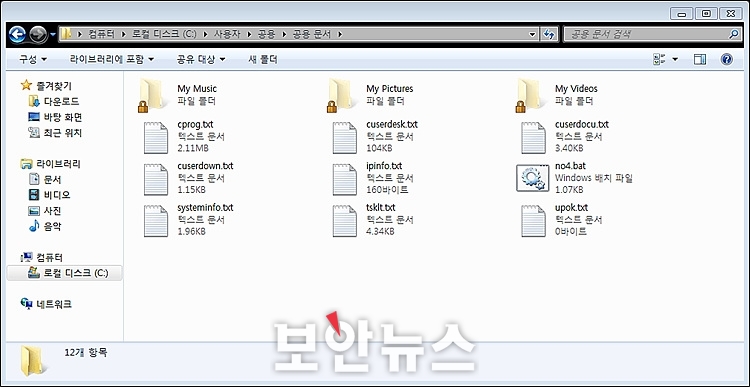Click the 0바이트 size of upok.txt
750x387 pixels.
(x=571, y=232)
